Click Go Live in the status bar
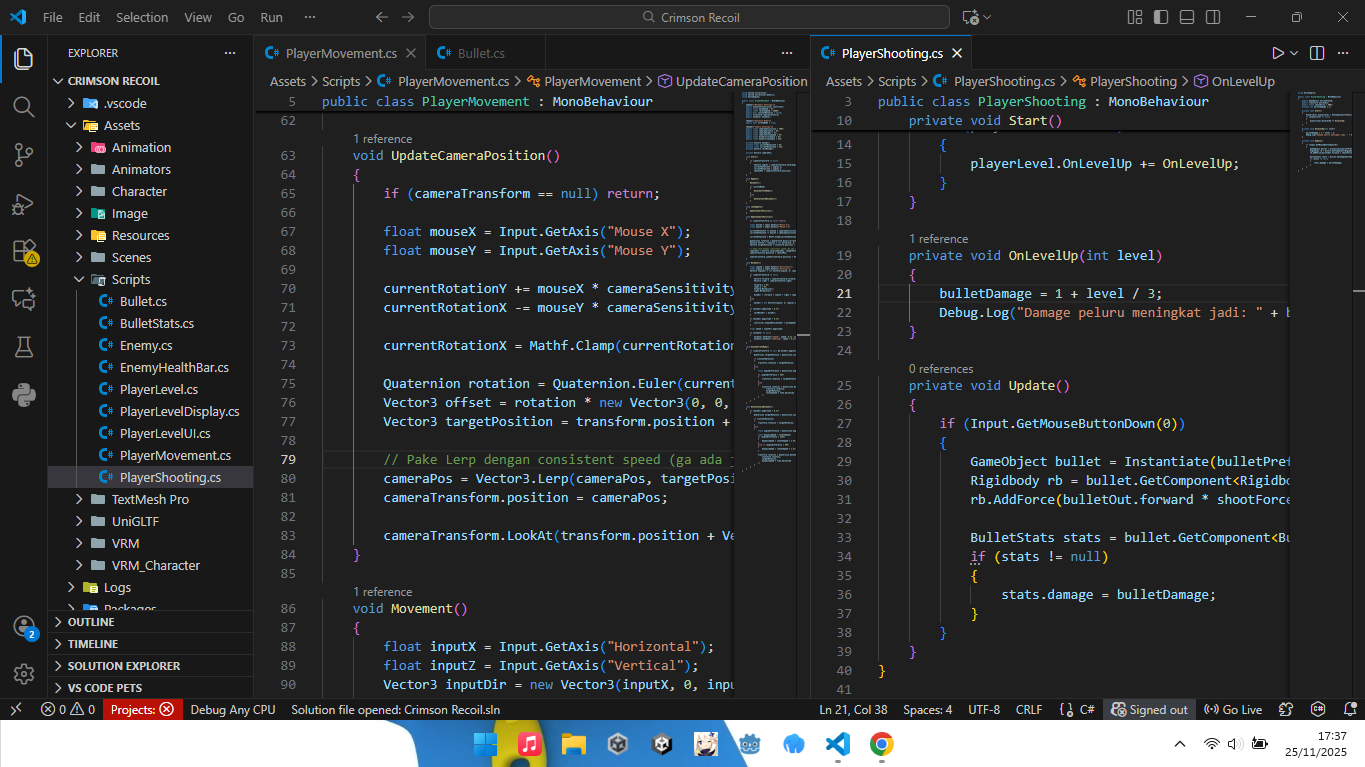 coord(1233,709)
